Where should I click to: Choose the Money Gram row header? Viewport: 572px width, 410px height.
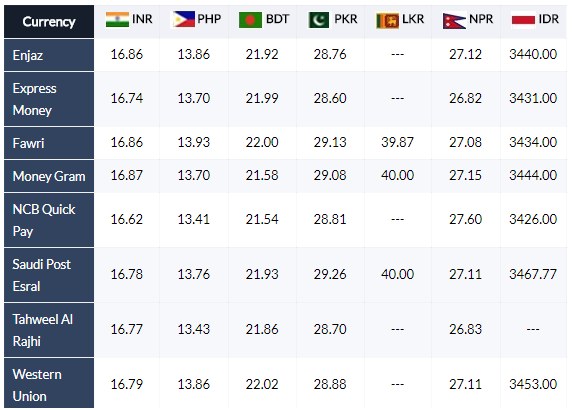[49, 176]
